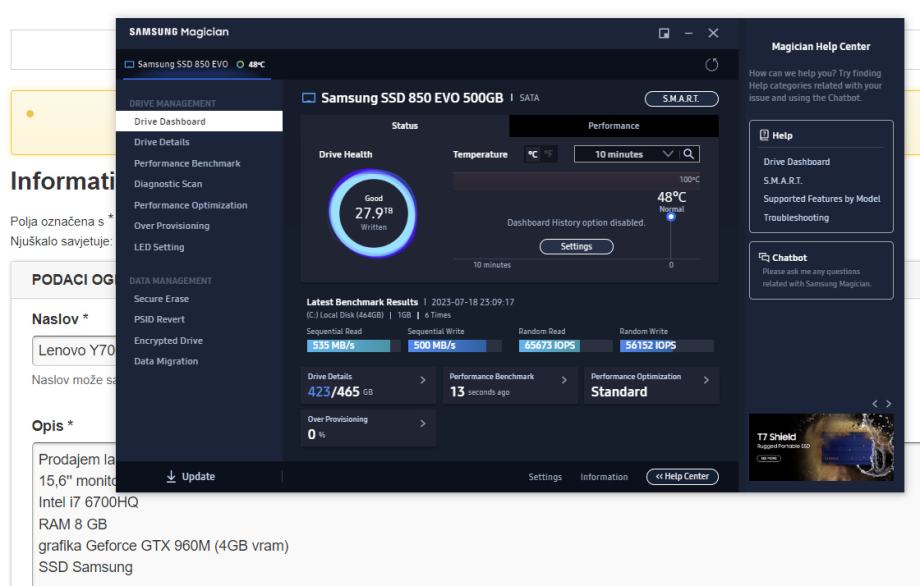Viewport: 920px width, 586px height.
Task: Click the refresh icon in drive bar
Action: point(711,65)
